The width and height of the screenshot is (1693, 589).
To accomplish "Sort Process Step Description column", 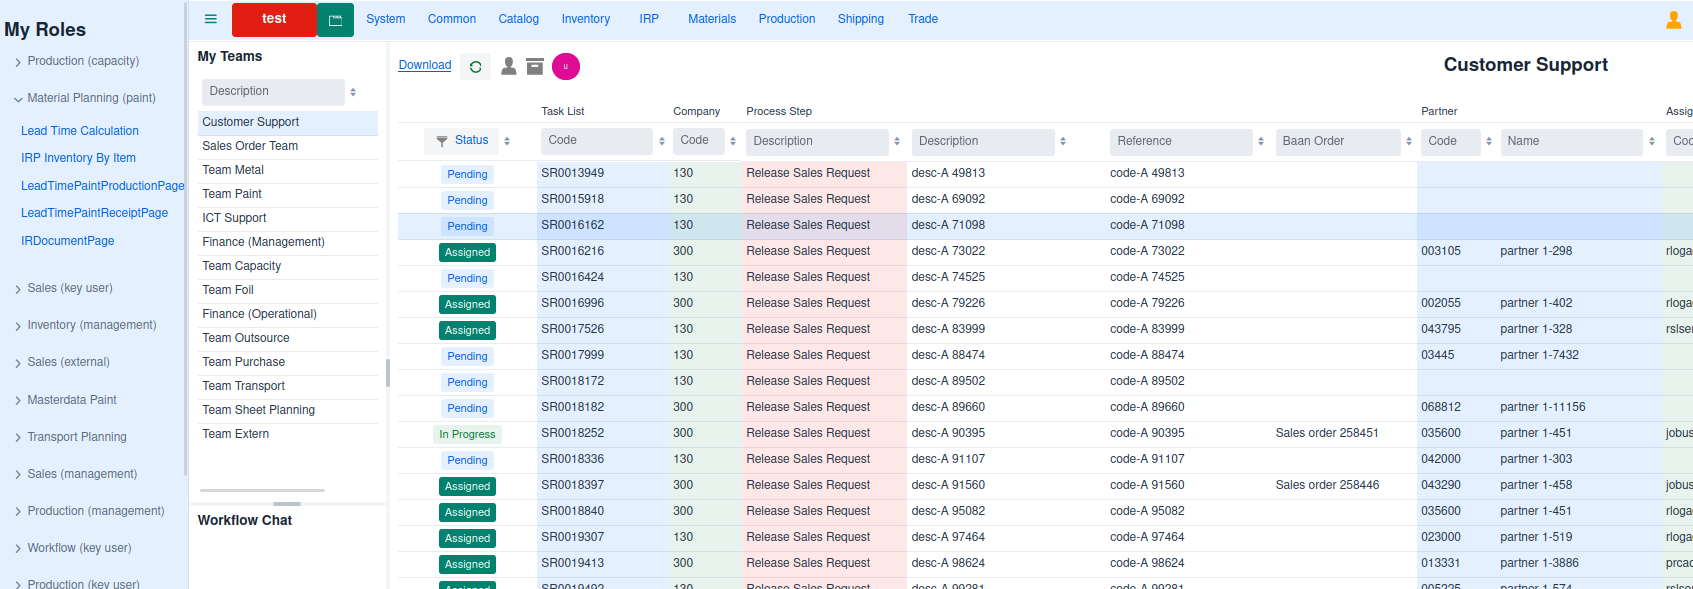I will [x=897, y=141].
